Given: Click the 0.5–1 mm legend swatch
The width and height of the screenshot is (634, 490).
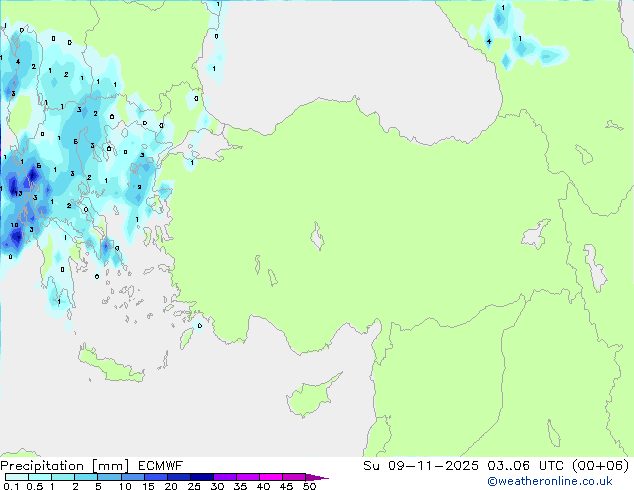Looking at the screenshot, I should (40, 477).
